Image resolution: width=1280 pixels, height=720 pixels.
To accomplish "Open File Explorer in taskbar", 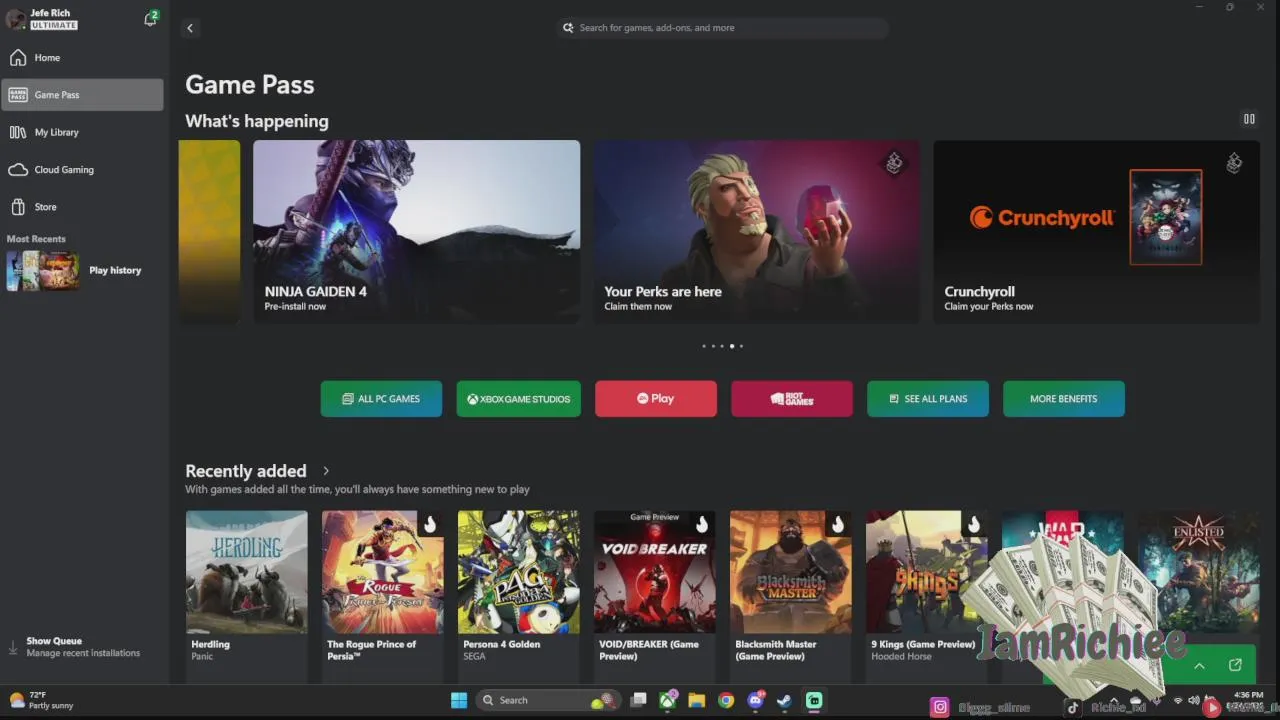I will pos(696,700).
